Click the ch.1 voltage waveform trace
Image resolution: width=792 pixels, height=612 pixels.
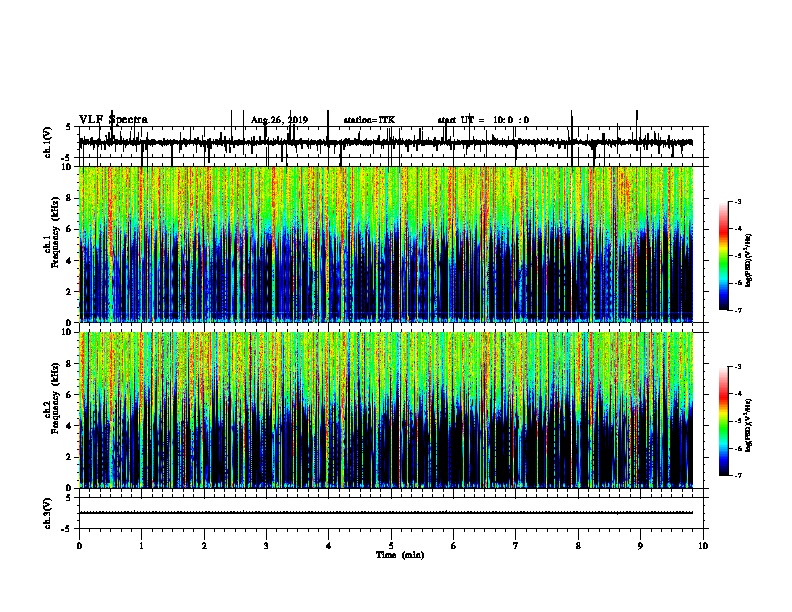click(386, 143)
